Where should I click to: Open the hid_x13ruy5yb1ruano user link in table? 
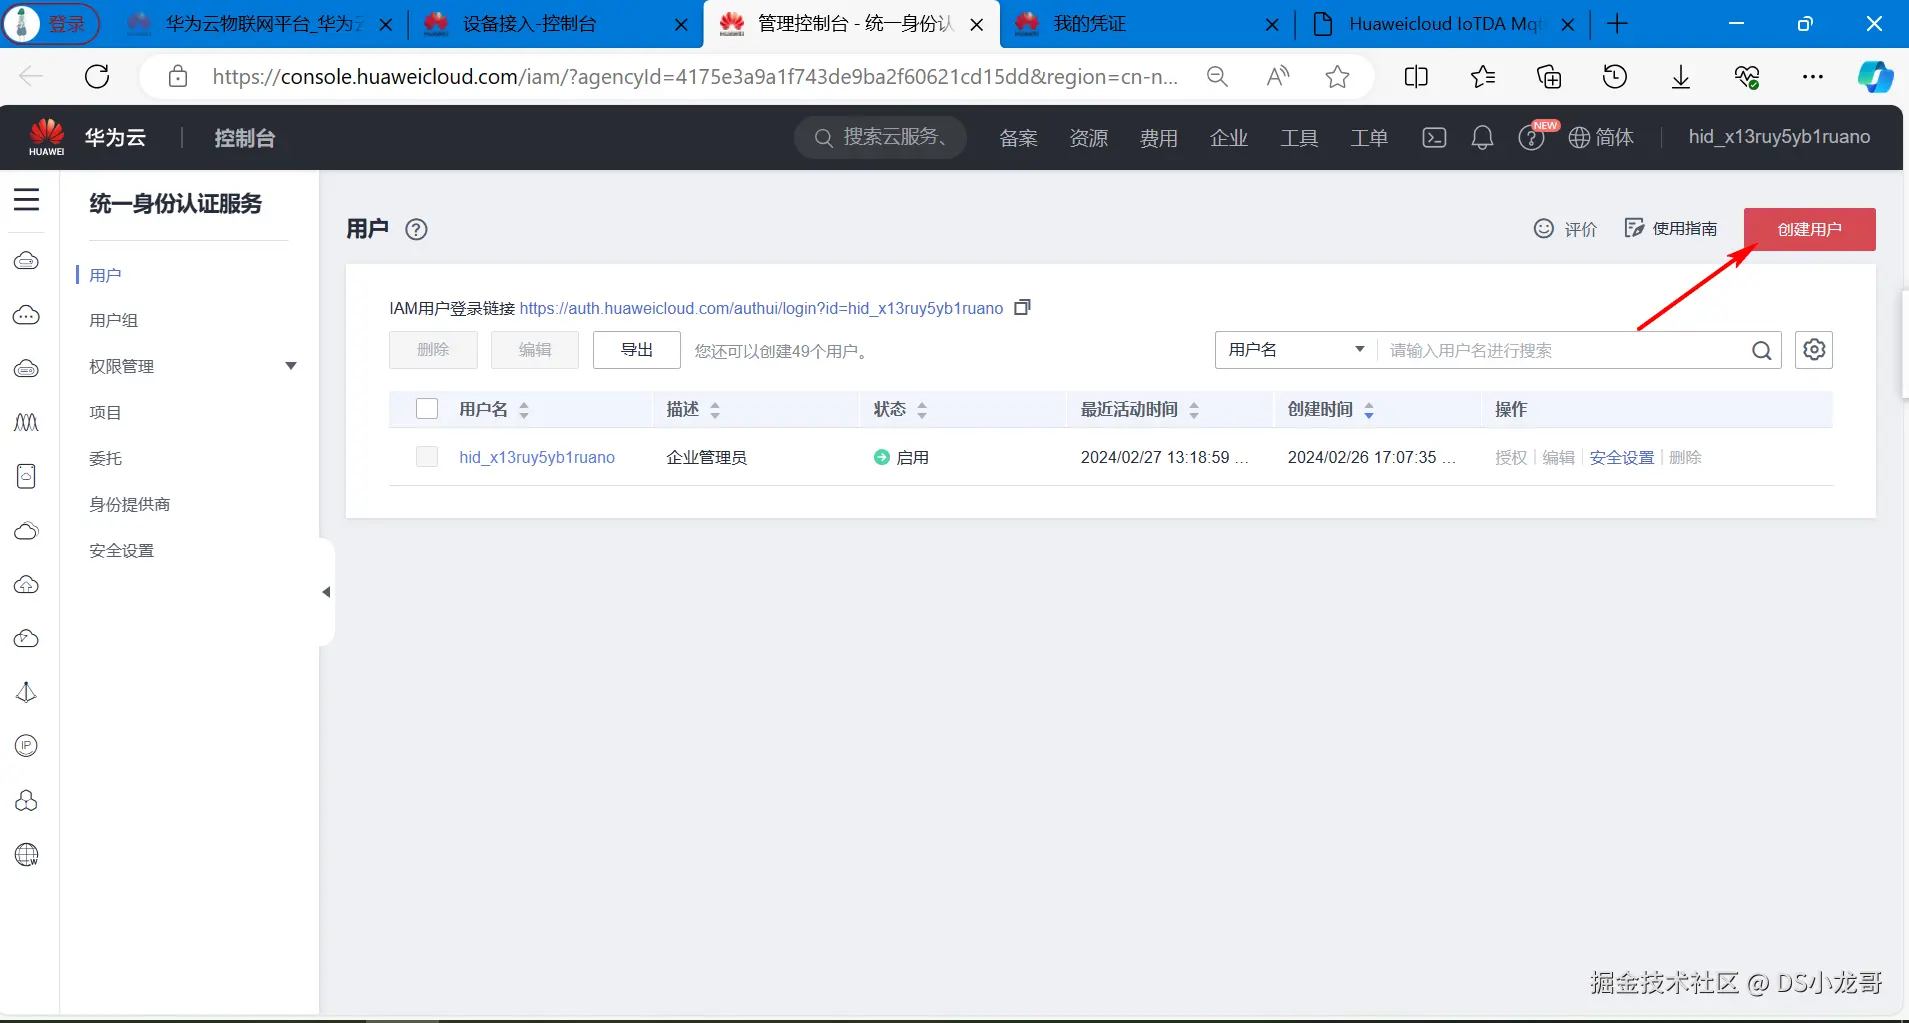(537, 457)
